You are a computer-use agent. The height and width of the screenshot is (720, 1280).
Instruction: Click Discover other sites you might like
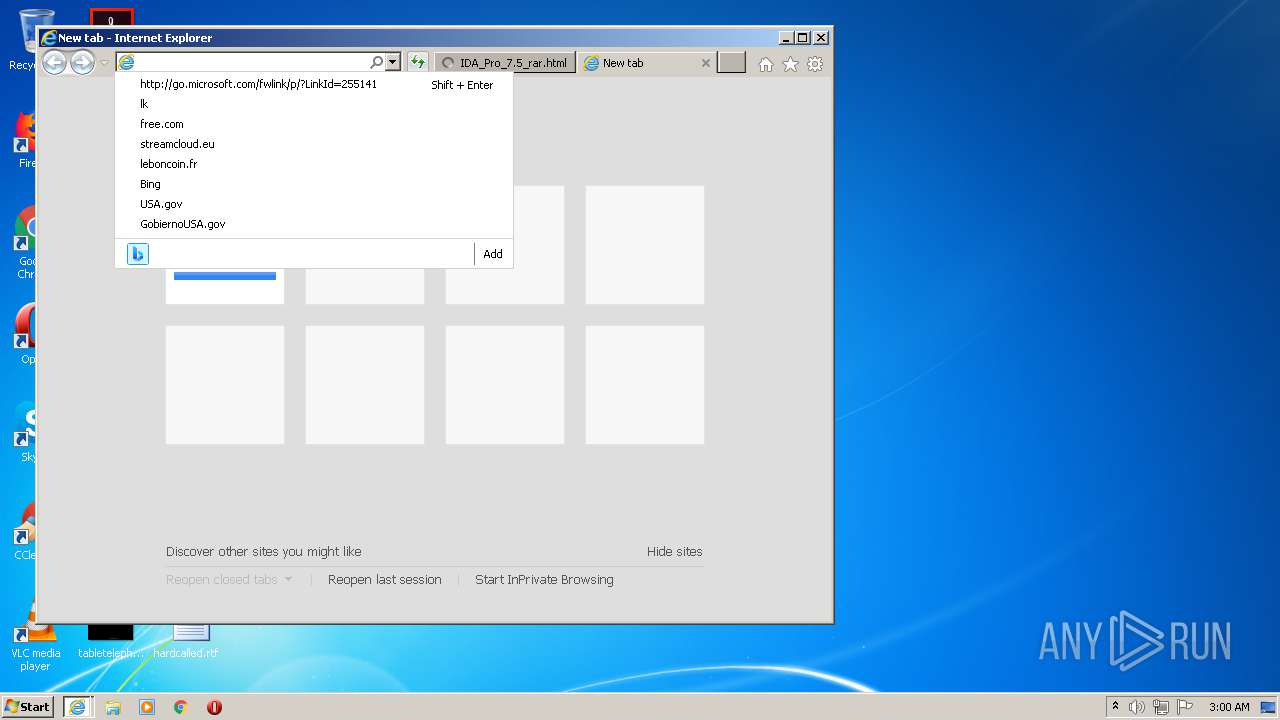(x=264, y=551)
